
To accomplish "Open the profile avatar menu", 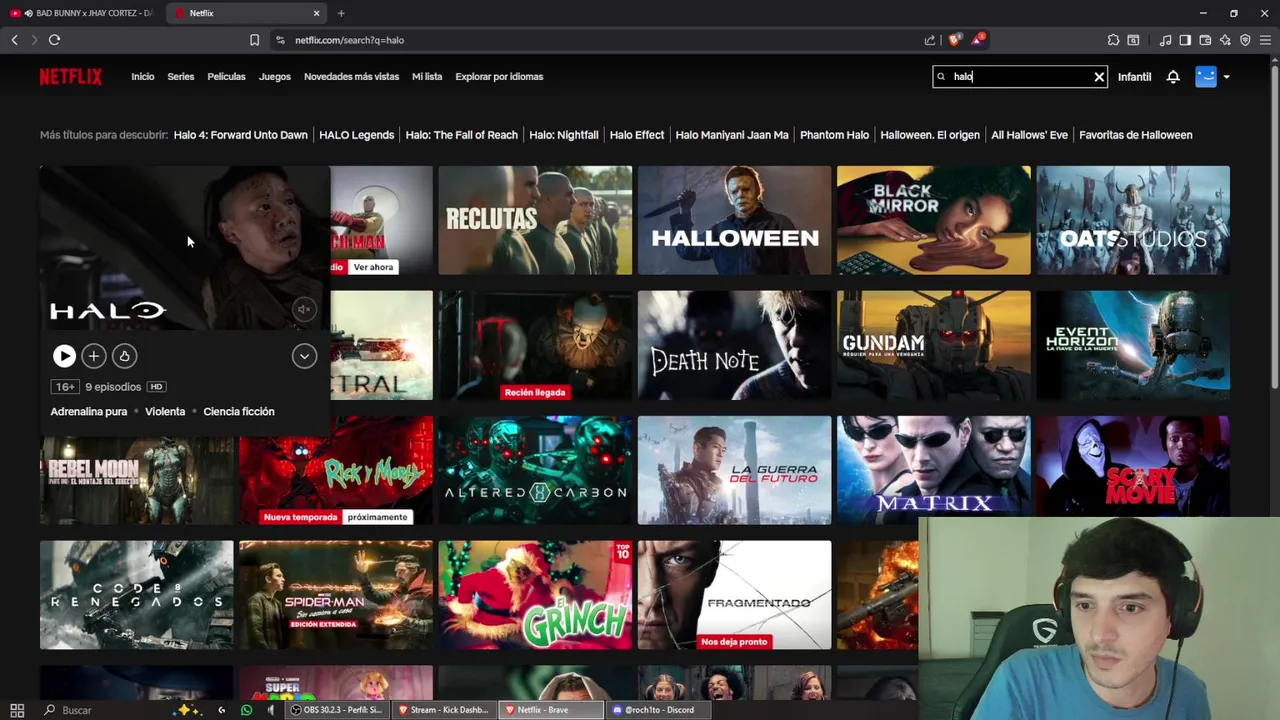I will click(x=1206, y=77).
